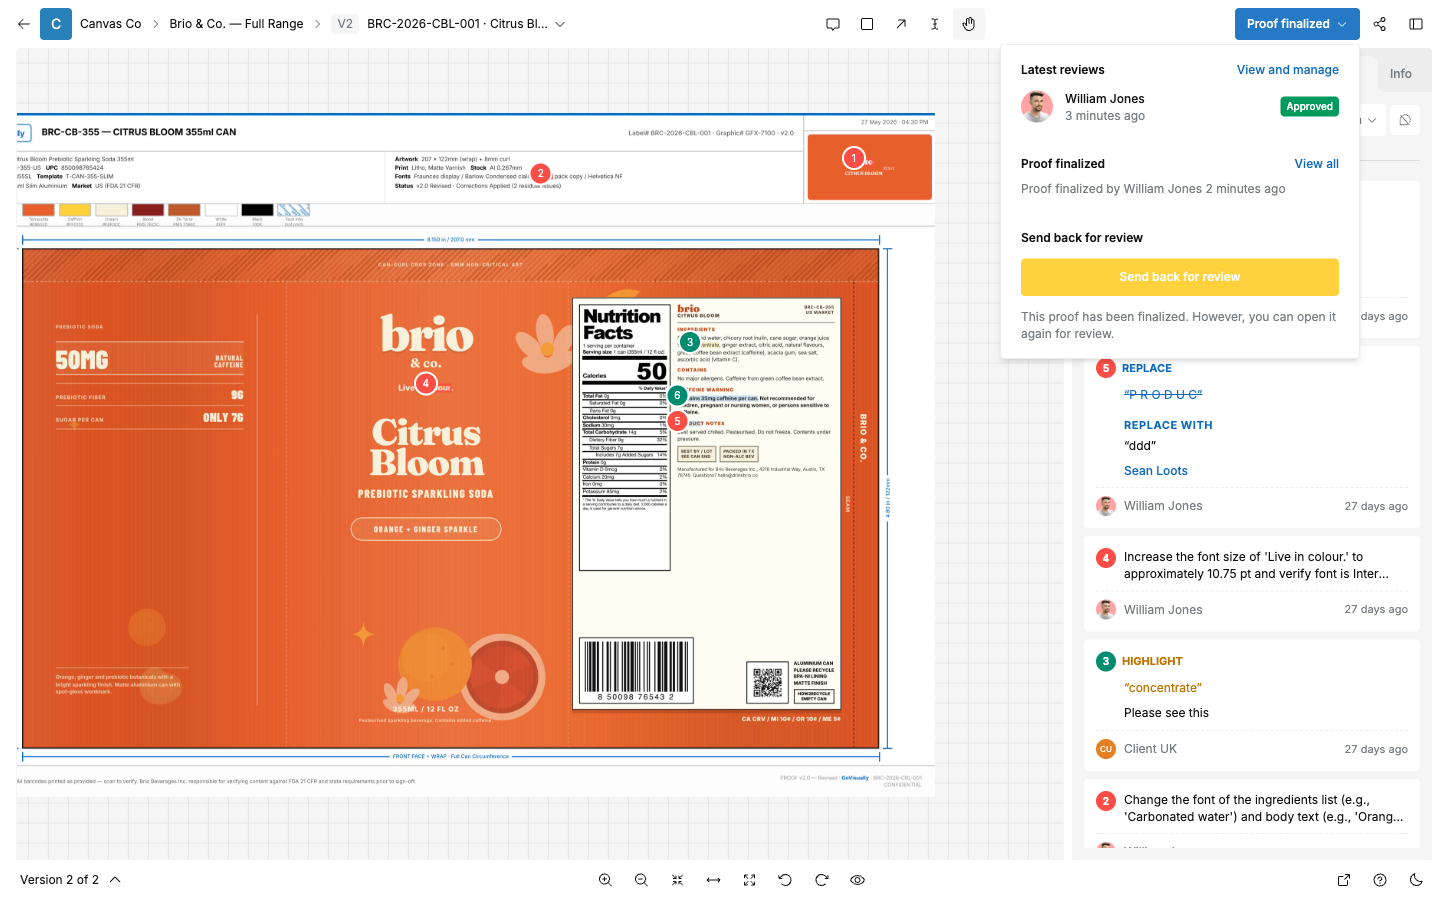Select the arrow annotation tool

pyautogui.click(x=901, y=24)
